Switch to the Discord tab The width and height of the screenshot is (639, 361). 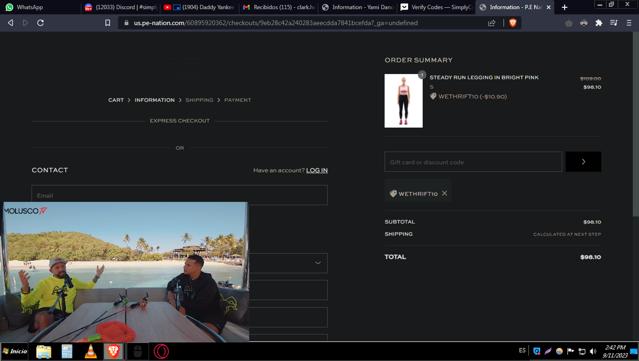tap(120, 7)
